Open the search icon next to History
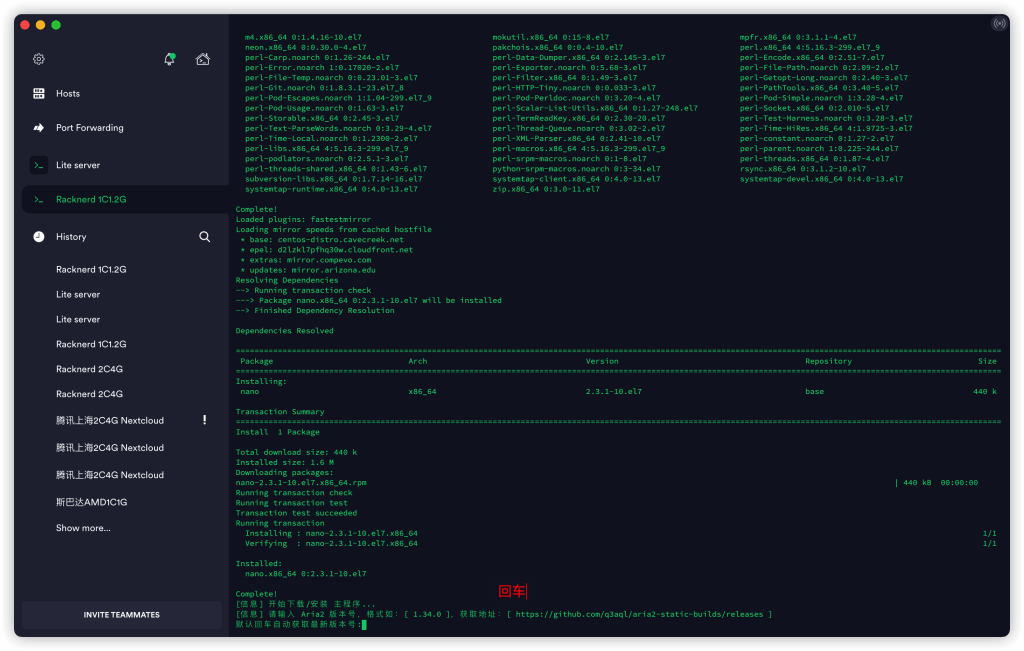Viewport: 1024px width, 651px height. tap(204, 236)
